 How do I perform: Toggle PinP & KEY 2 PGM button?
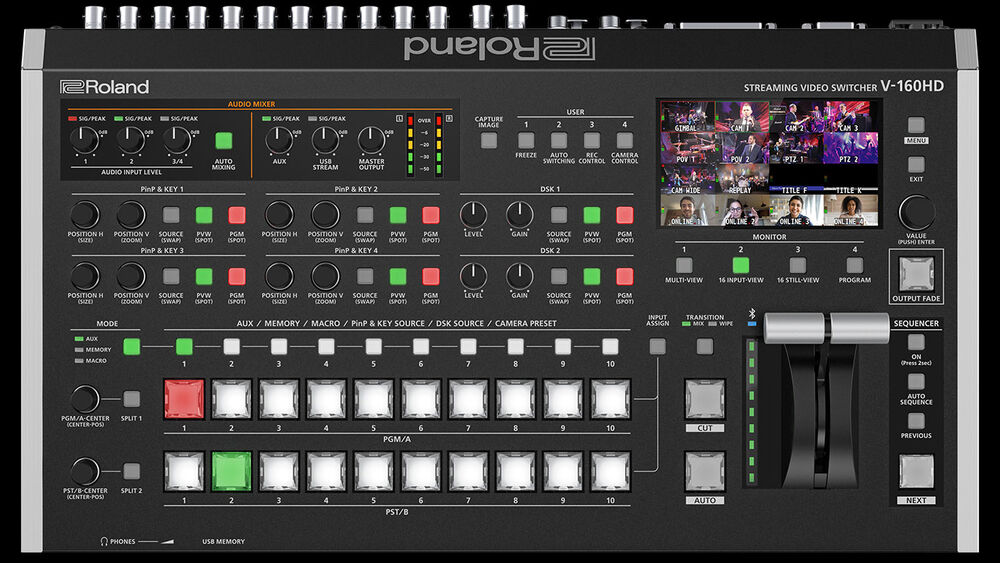pos(431,215)
